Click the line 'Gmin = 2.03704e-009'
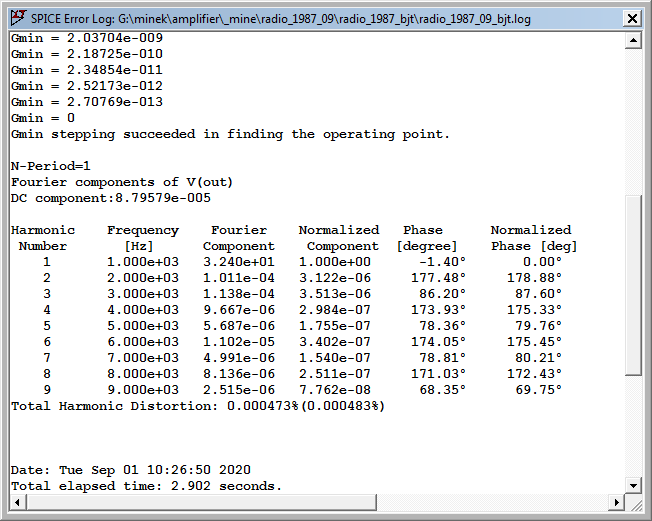 point(87,38)
